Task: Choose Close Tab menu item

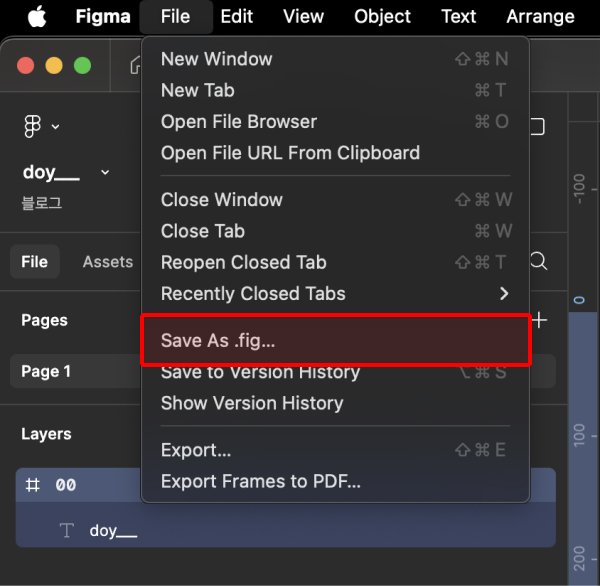Action: click(x=336, y=231)
